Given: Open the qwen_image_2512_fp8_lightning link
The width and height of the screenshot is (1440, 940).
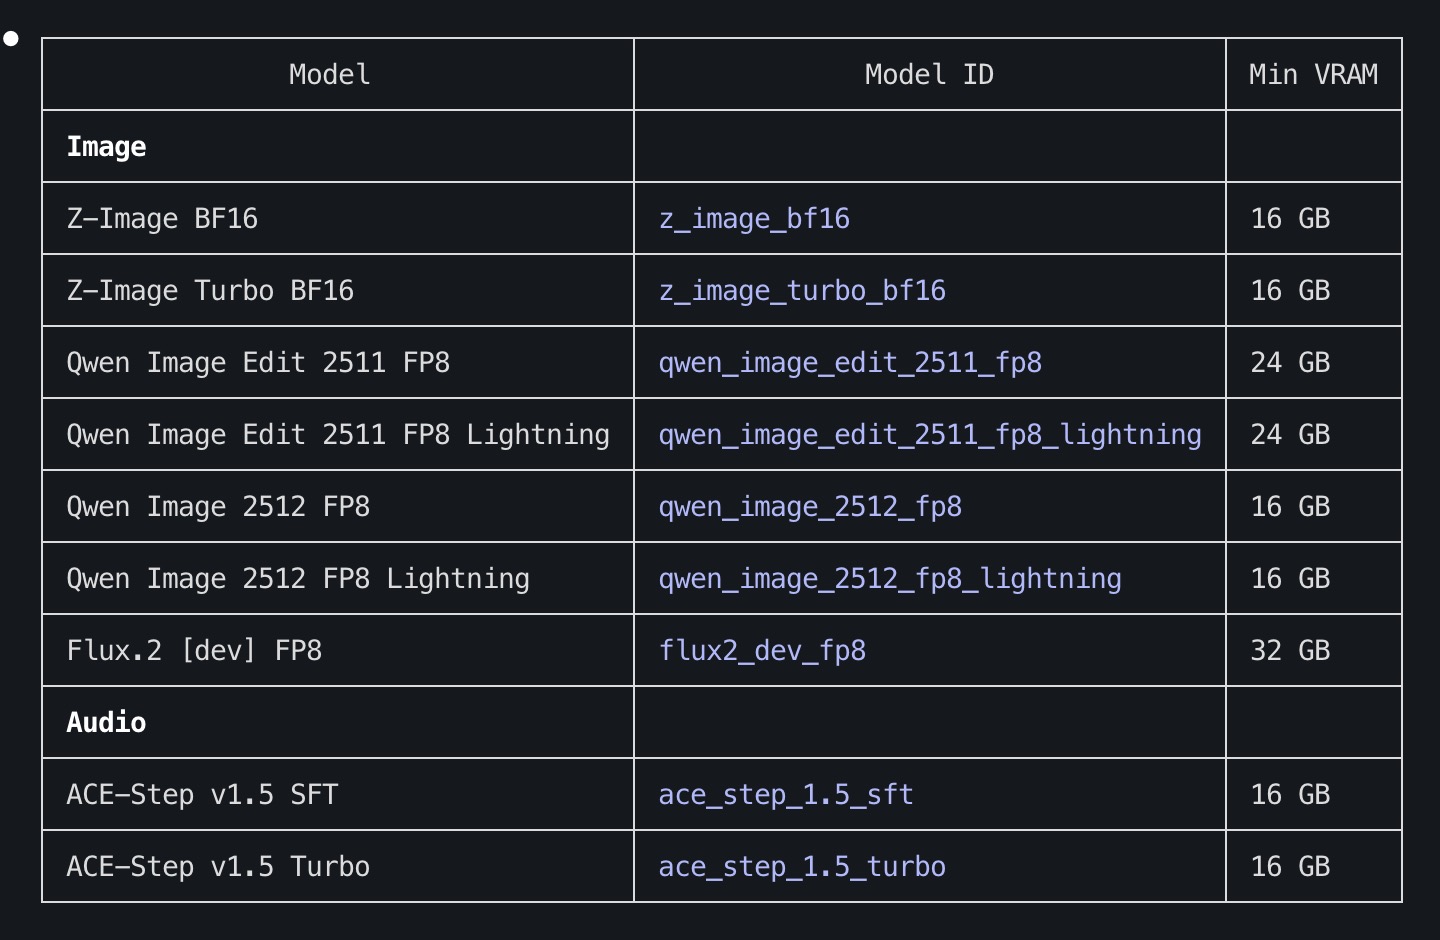Looking at the screenshot, I should [890, 579].
